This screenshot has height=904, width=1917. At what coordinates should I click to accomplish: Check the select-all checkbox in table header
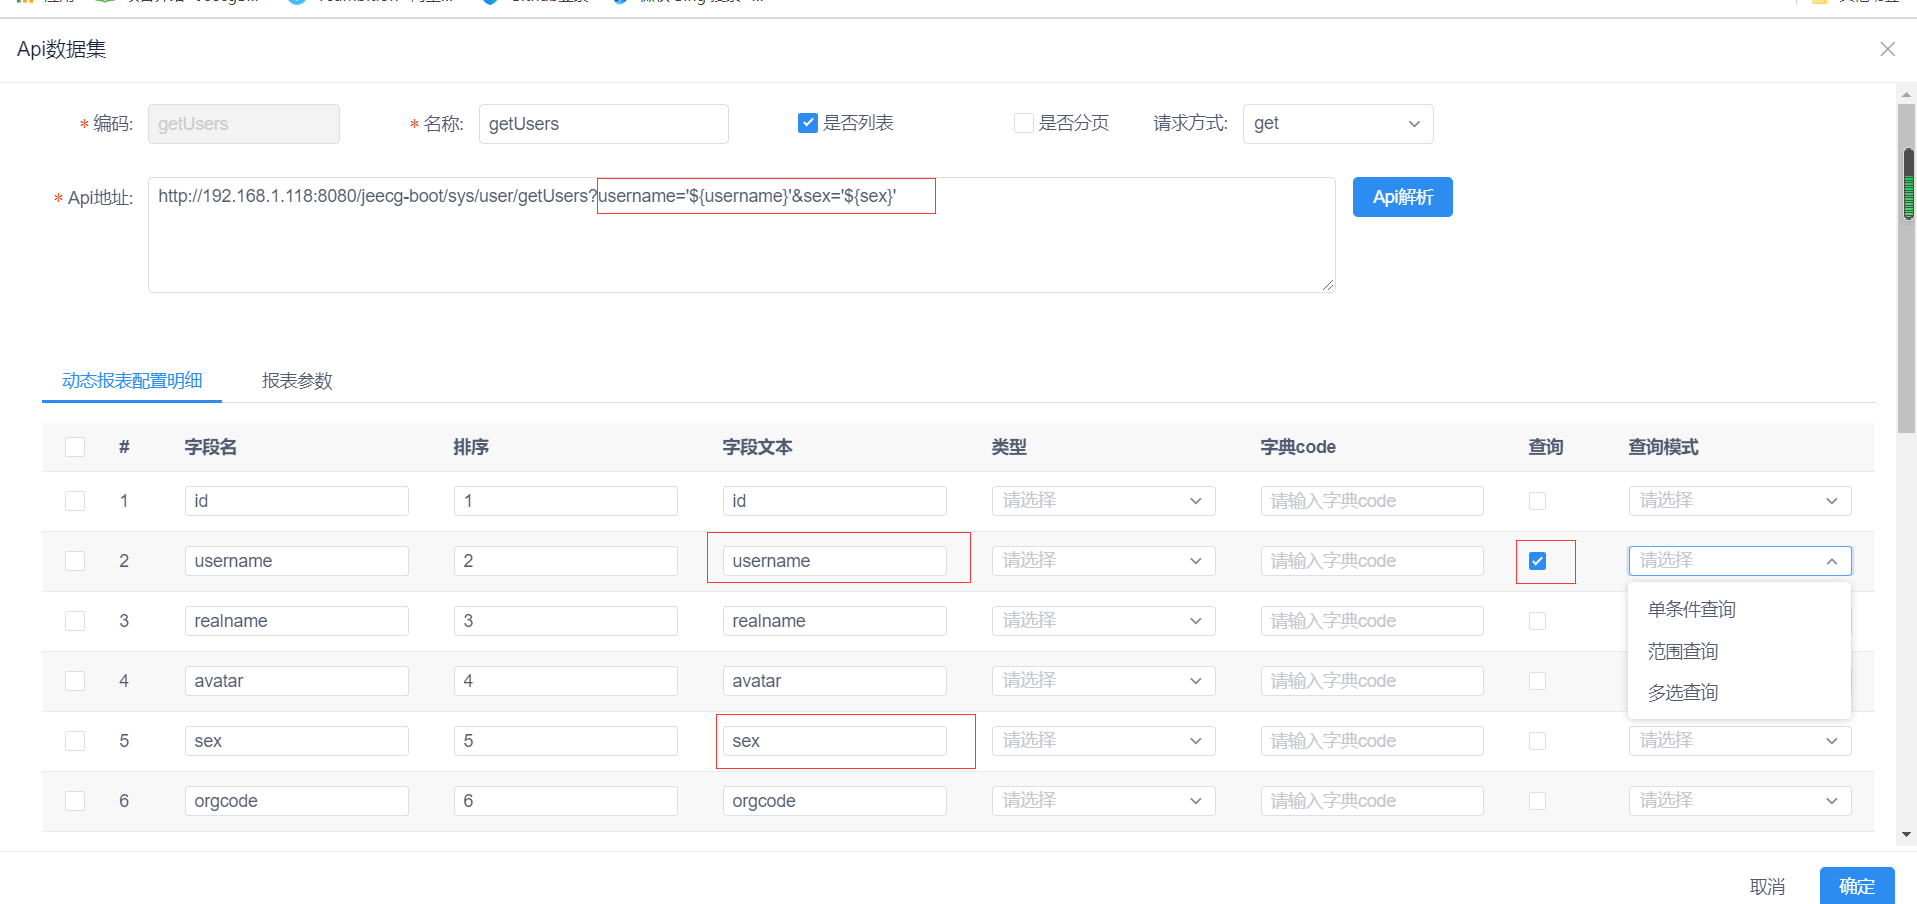tap(75, 447)
